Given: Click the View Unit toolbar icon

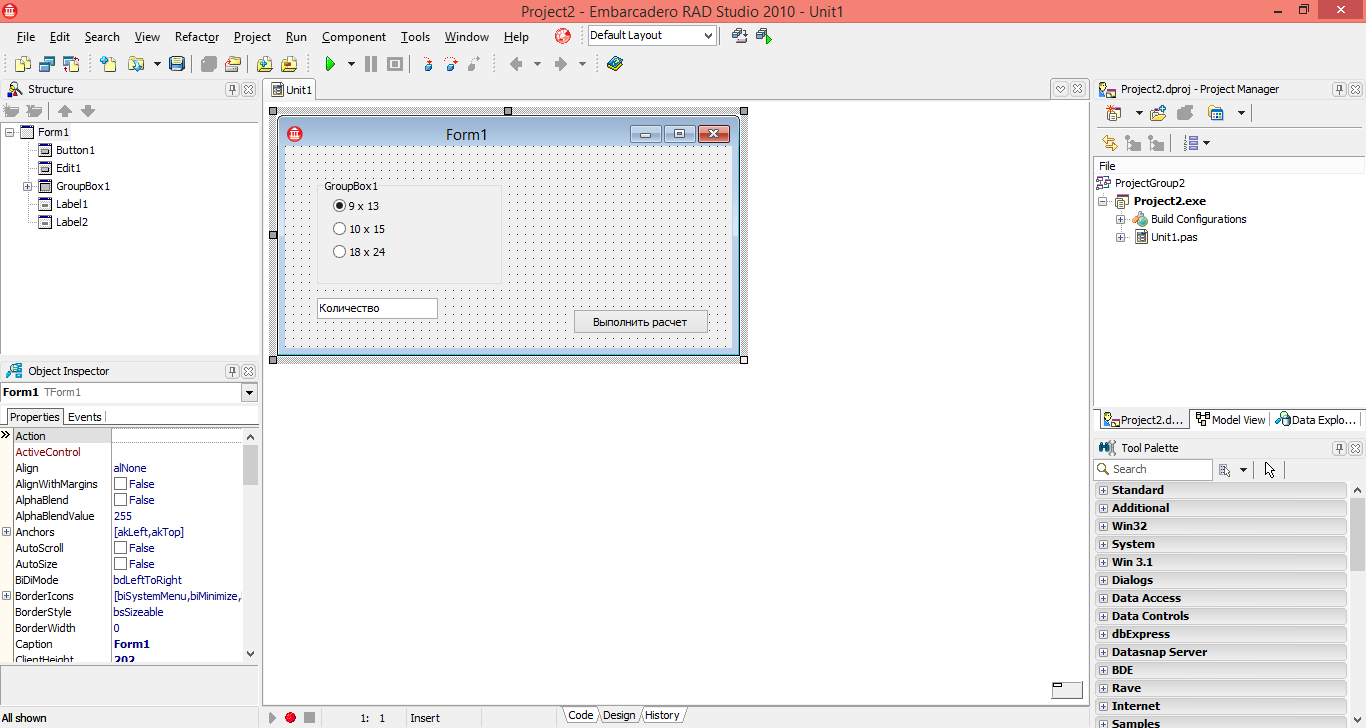Looking at the screenshot, I should pyautogui.click(x=22, y=64).
